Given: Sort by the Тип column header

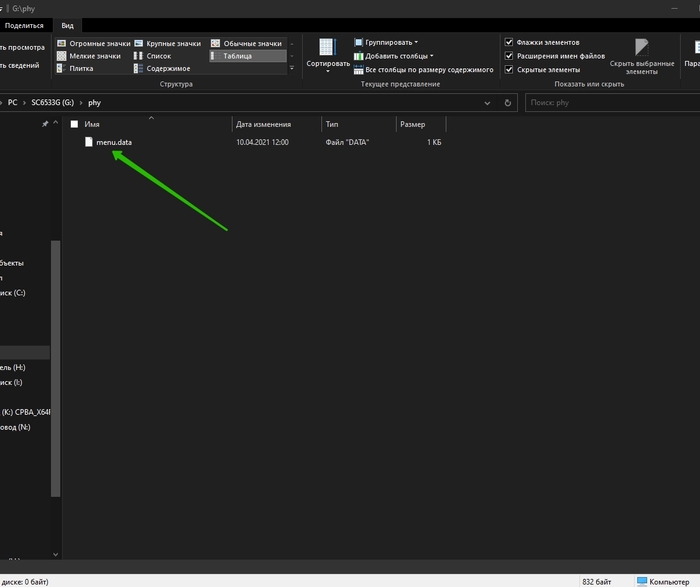Looking at the screenshot, I should pos(332,124).
